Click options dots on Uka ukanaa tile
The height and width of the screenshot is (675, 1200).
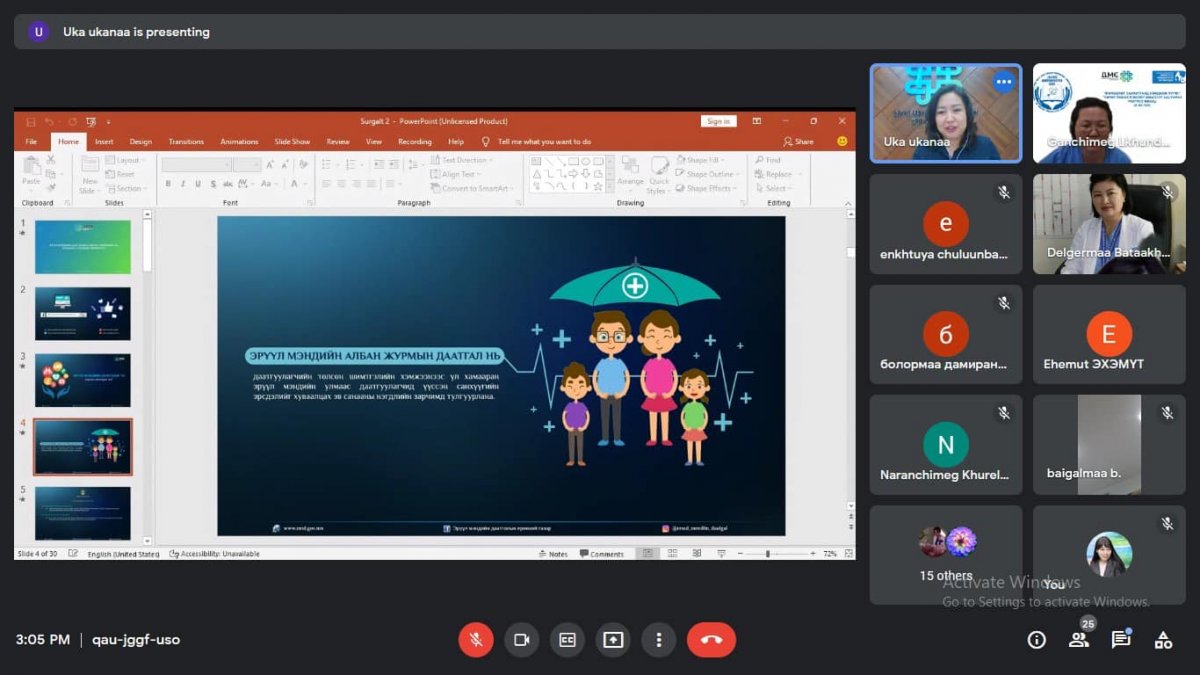click(x=1003, y=83)
